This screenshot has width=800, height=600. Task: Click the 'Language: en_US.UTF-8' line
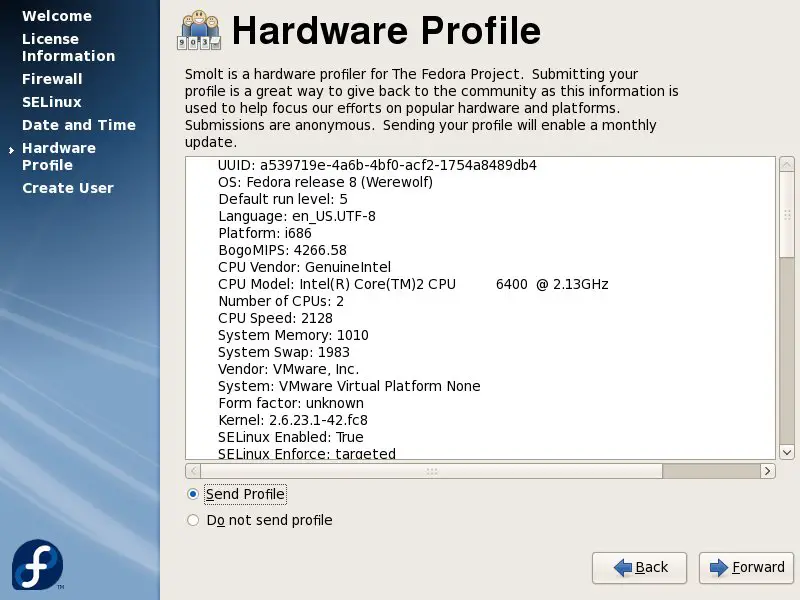coord(296,216)
